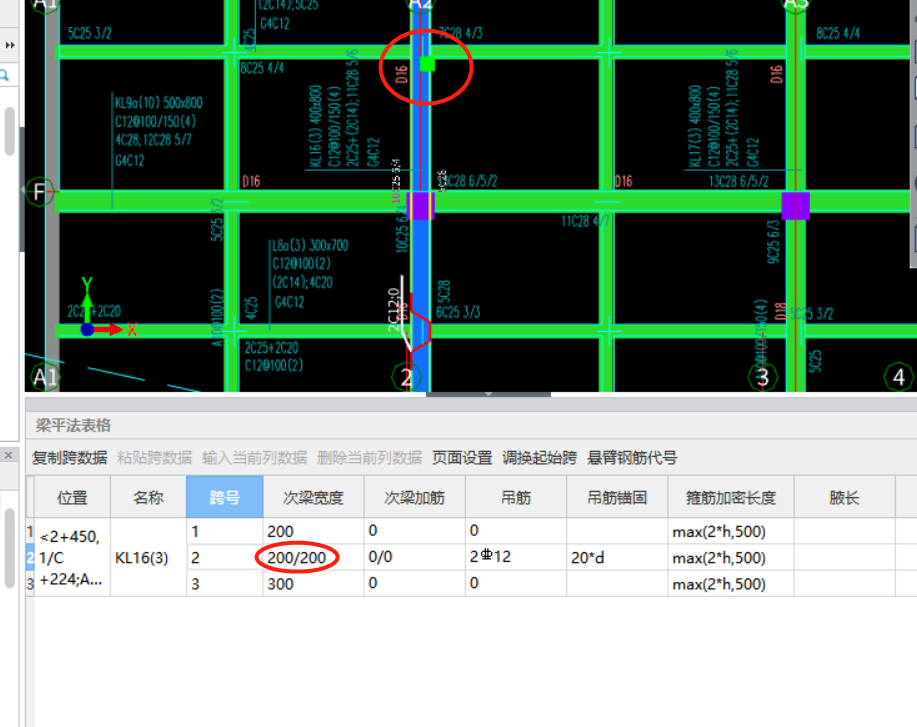The height and width of the screenshot is (727, 917).
Task: Click the KL9a(10) 500x800 beam label
Action: [158, 103]
